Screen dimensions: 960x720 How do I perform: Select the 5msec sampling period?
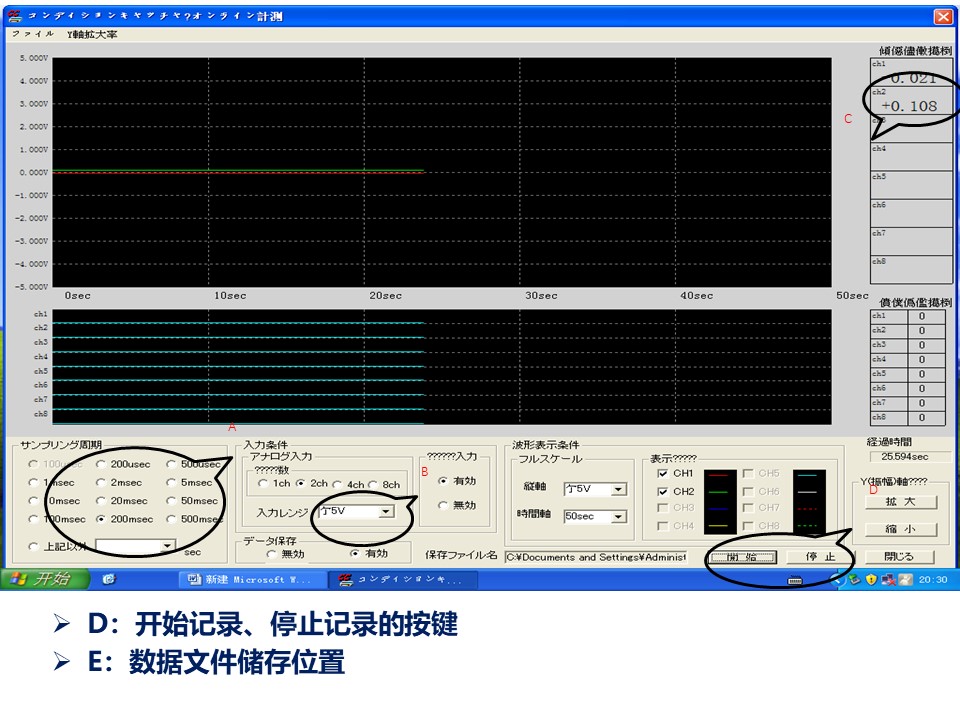(171, 482)
